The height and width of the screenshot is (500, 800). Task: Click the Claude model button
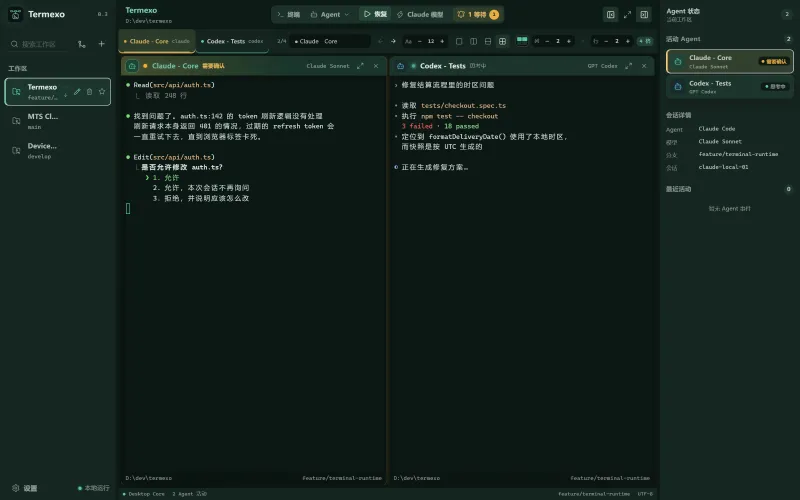point(420,14)
